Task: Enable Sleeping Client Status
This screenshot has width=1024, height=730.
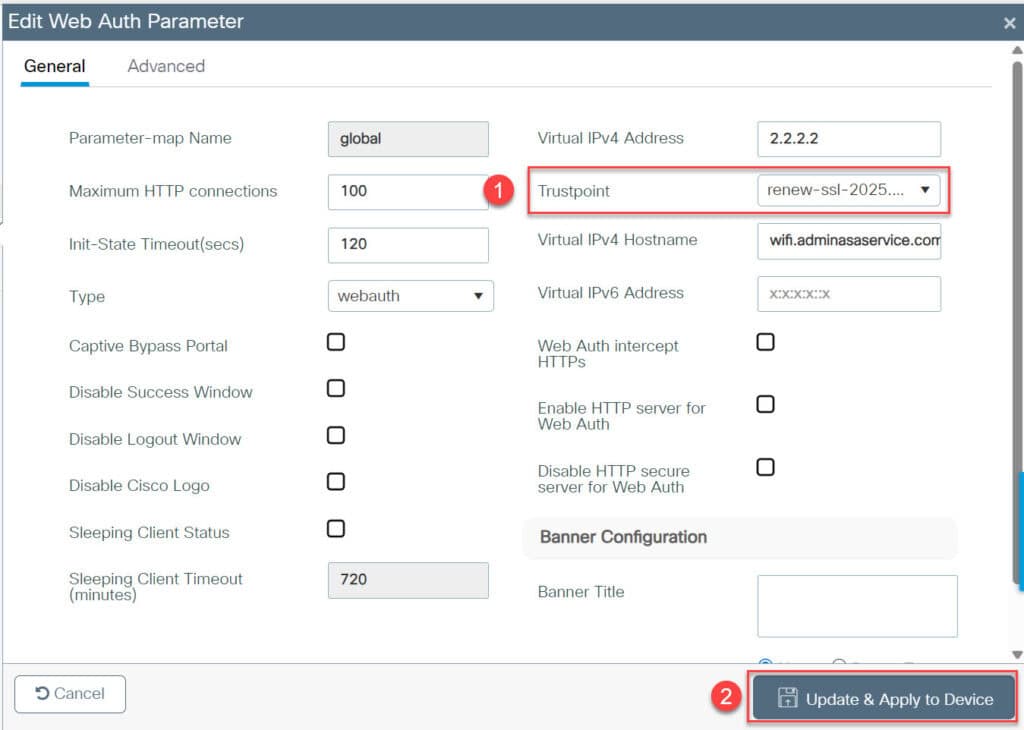Action: (336, 528)
